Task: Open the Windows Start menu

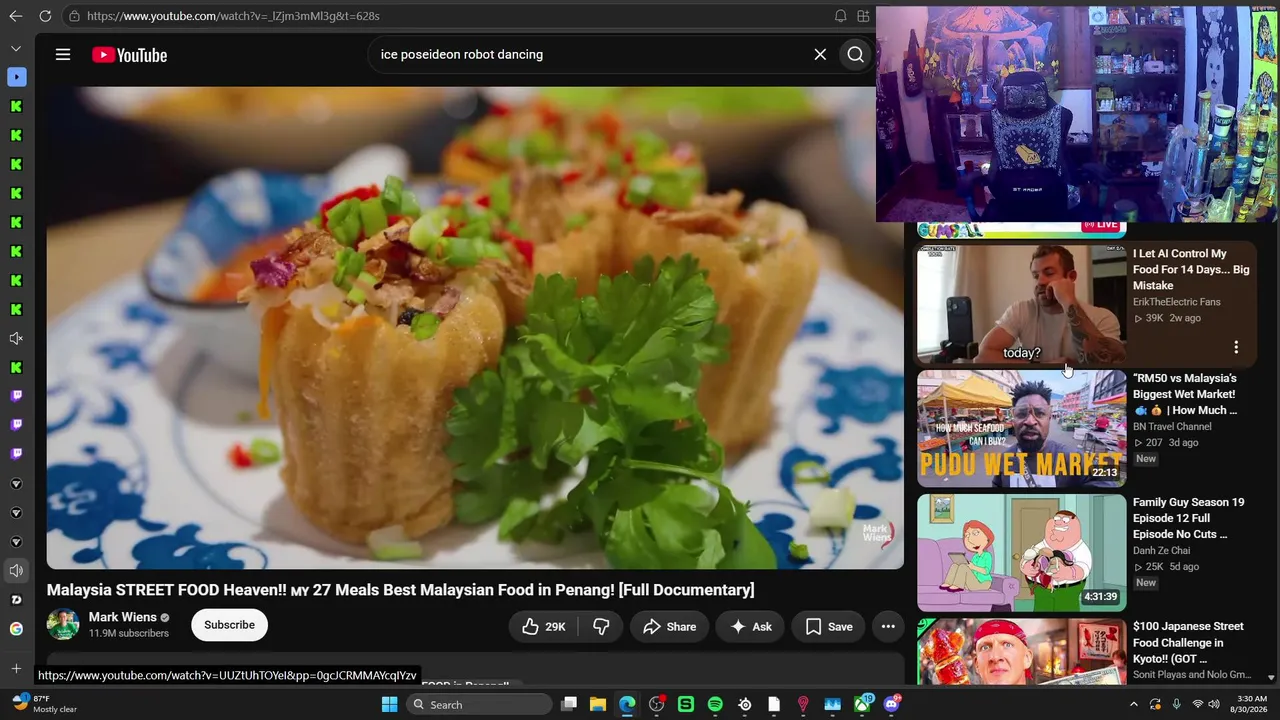Action: tap(390, 705)
